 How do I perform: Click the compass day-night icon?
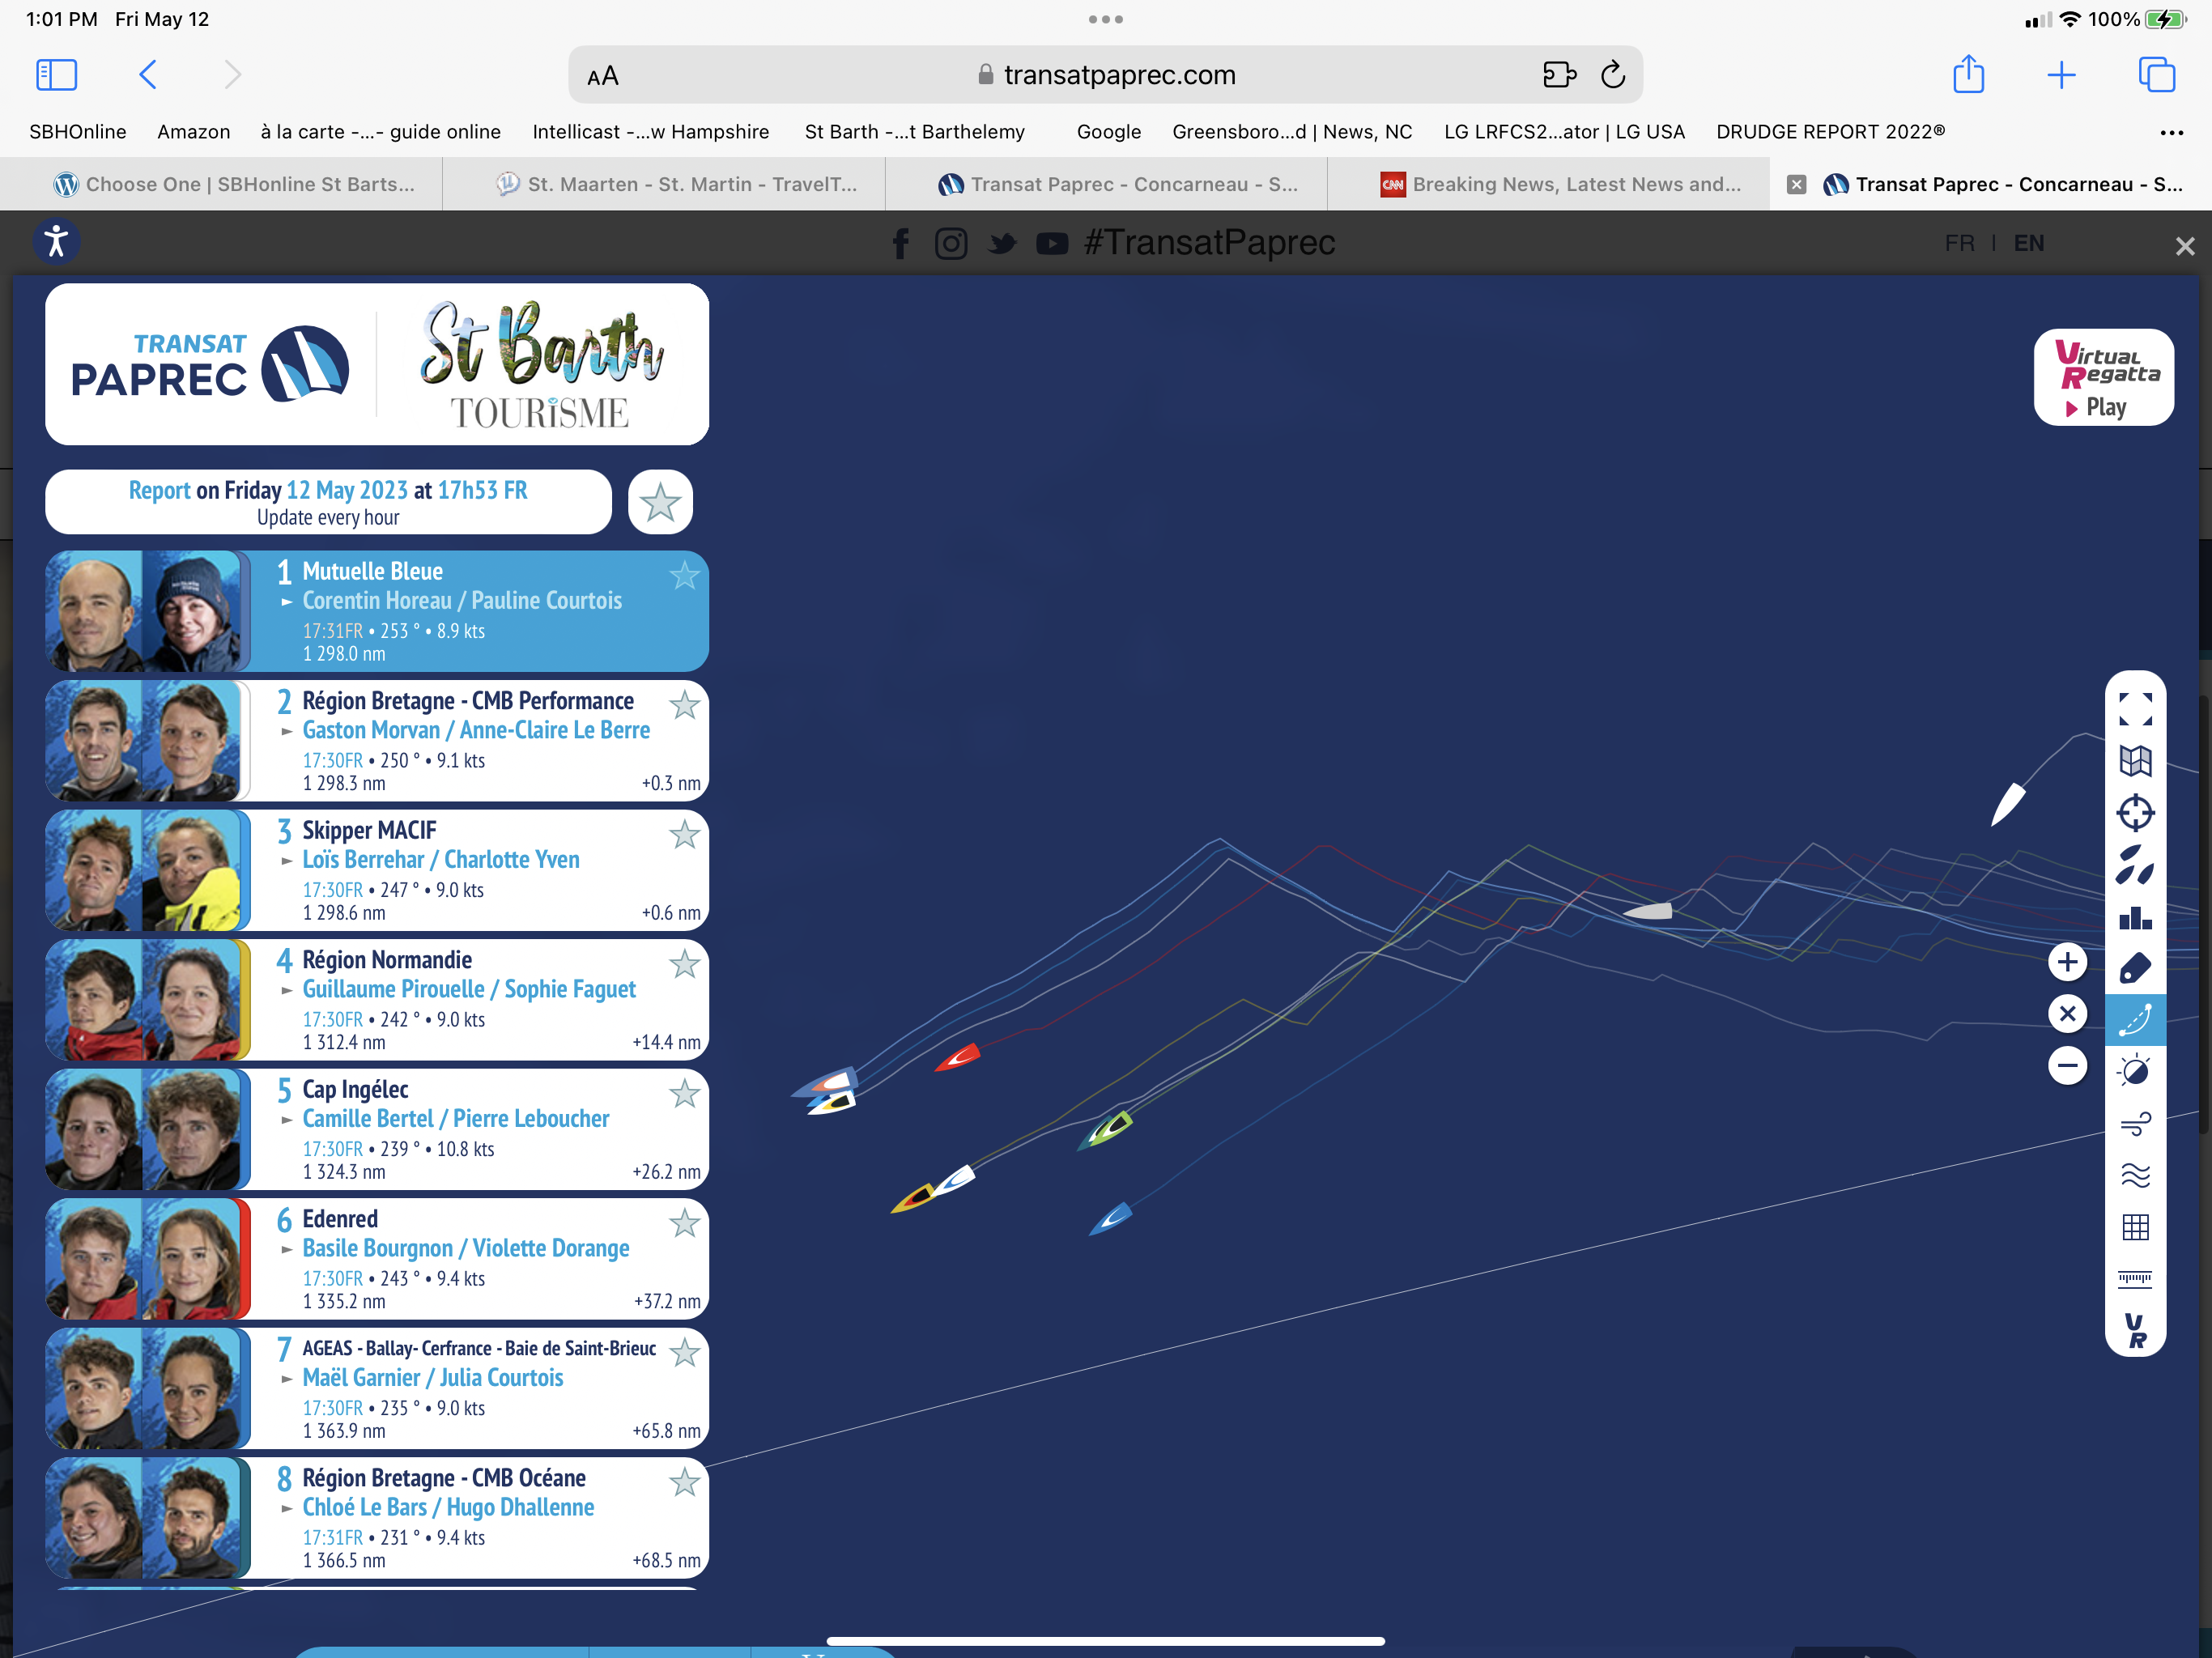[x=2135, y=1071]
